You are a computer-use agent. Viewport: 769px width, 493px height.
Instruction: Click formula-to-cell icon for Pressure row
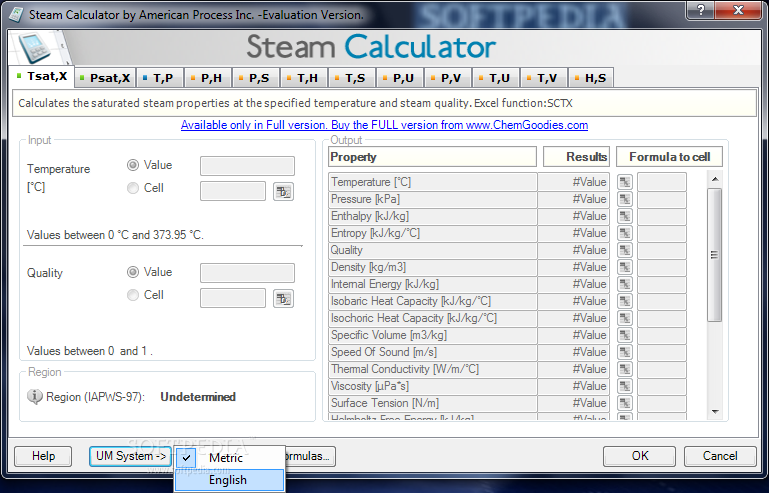tap(625, 199)
